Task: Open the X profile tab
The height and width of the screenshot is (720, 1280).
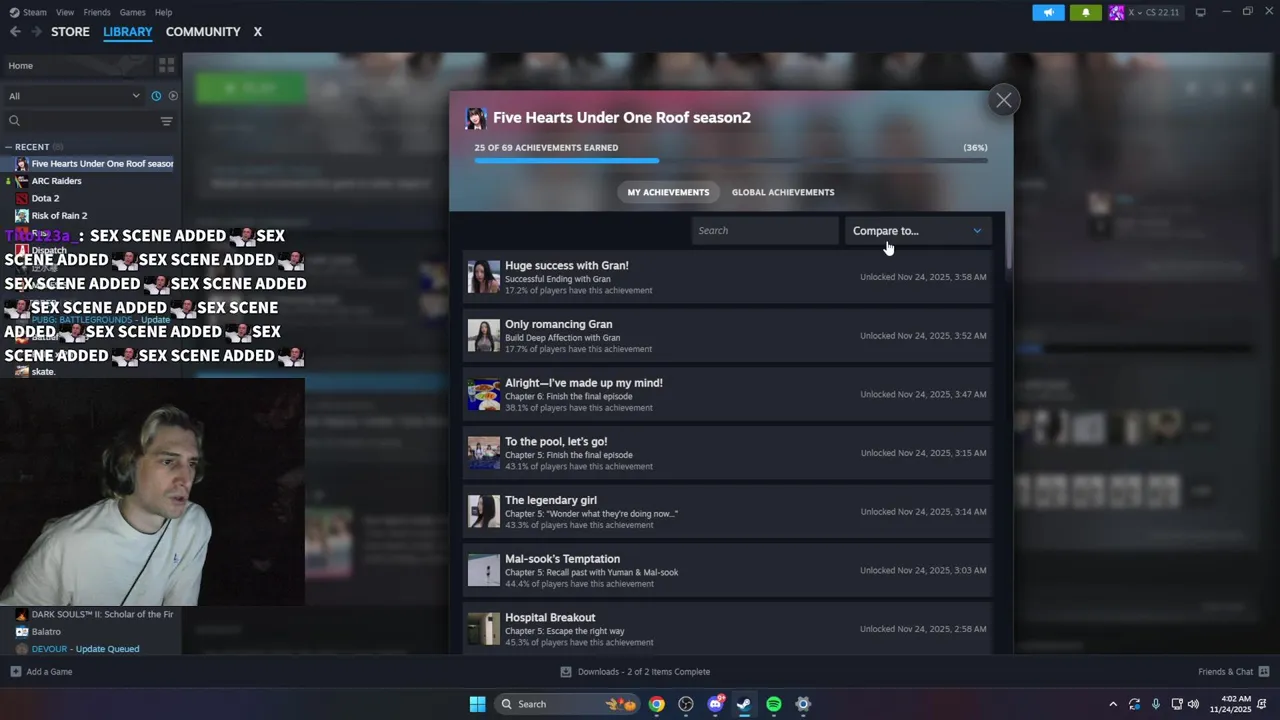Action: tap(257, 32)
